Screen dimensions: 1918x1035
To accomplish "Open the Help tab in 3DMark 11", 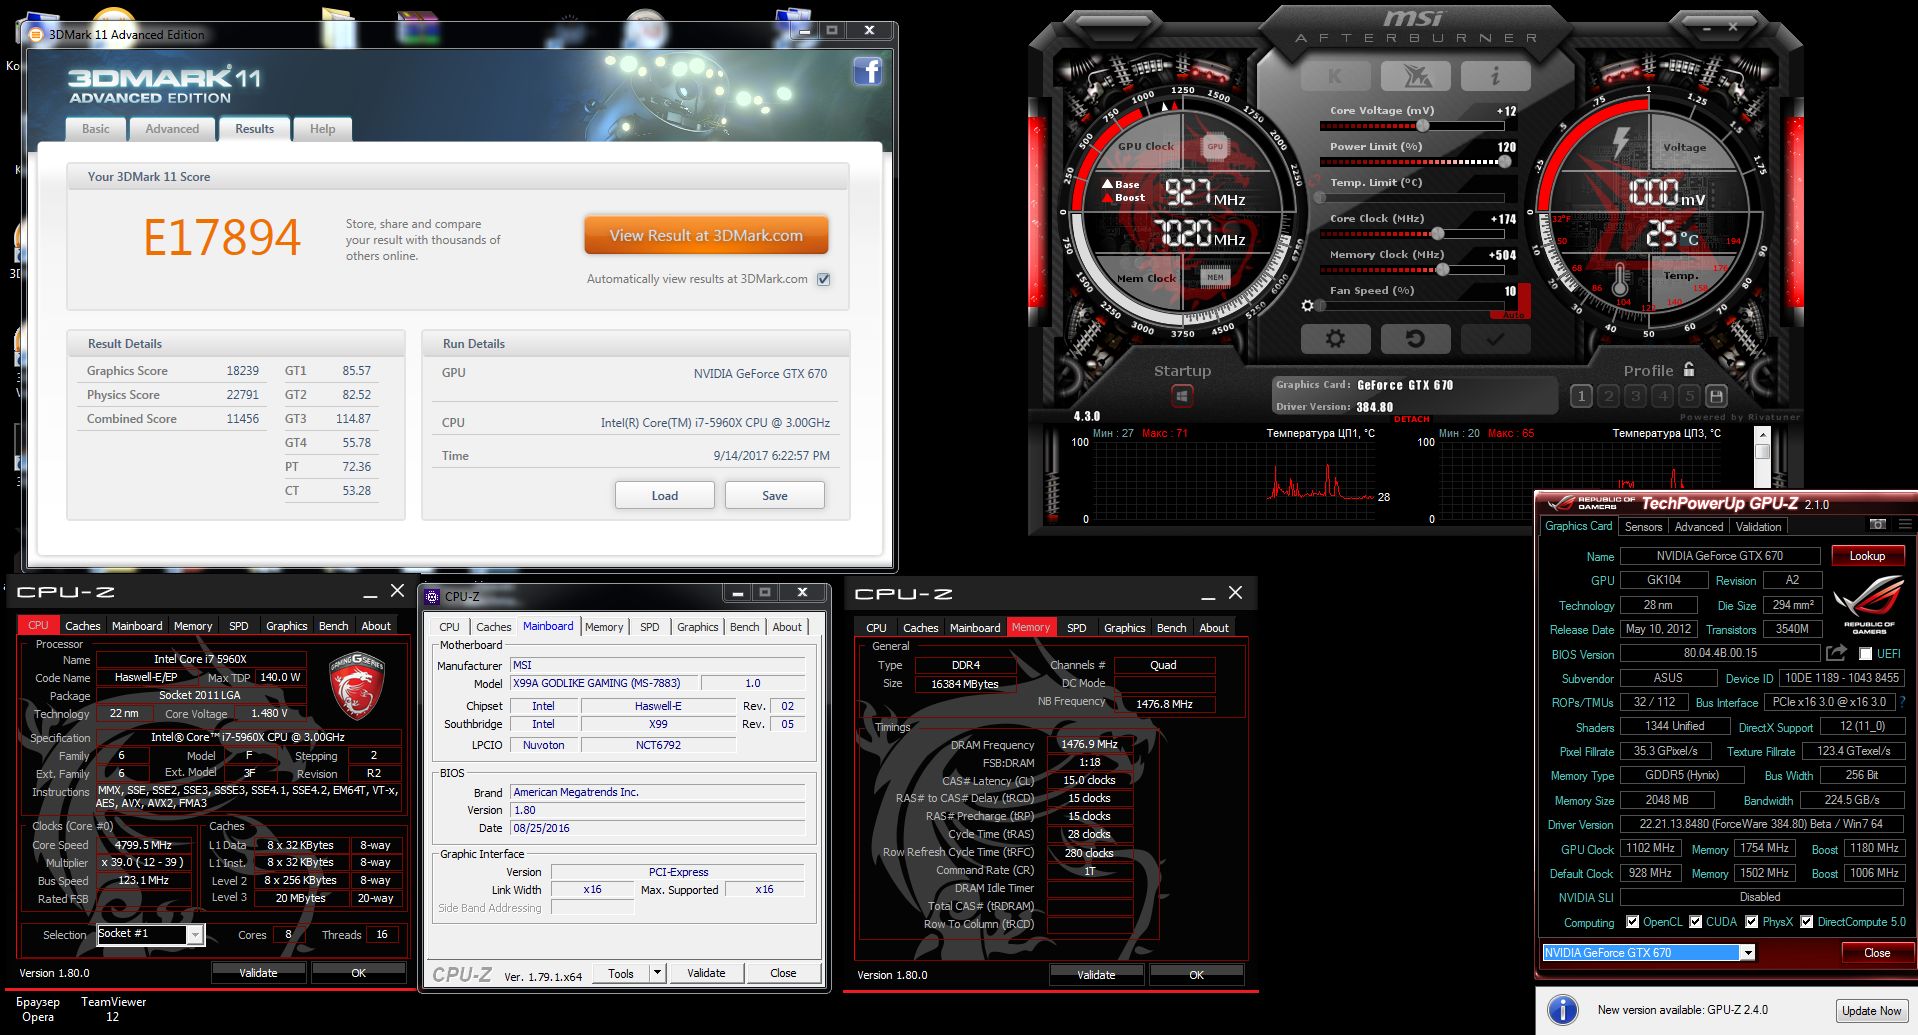I will [x=322, y=129].
